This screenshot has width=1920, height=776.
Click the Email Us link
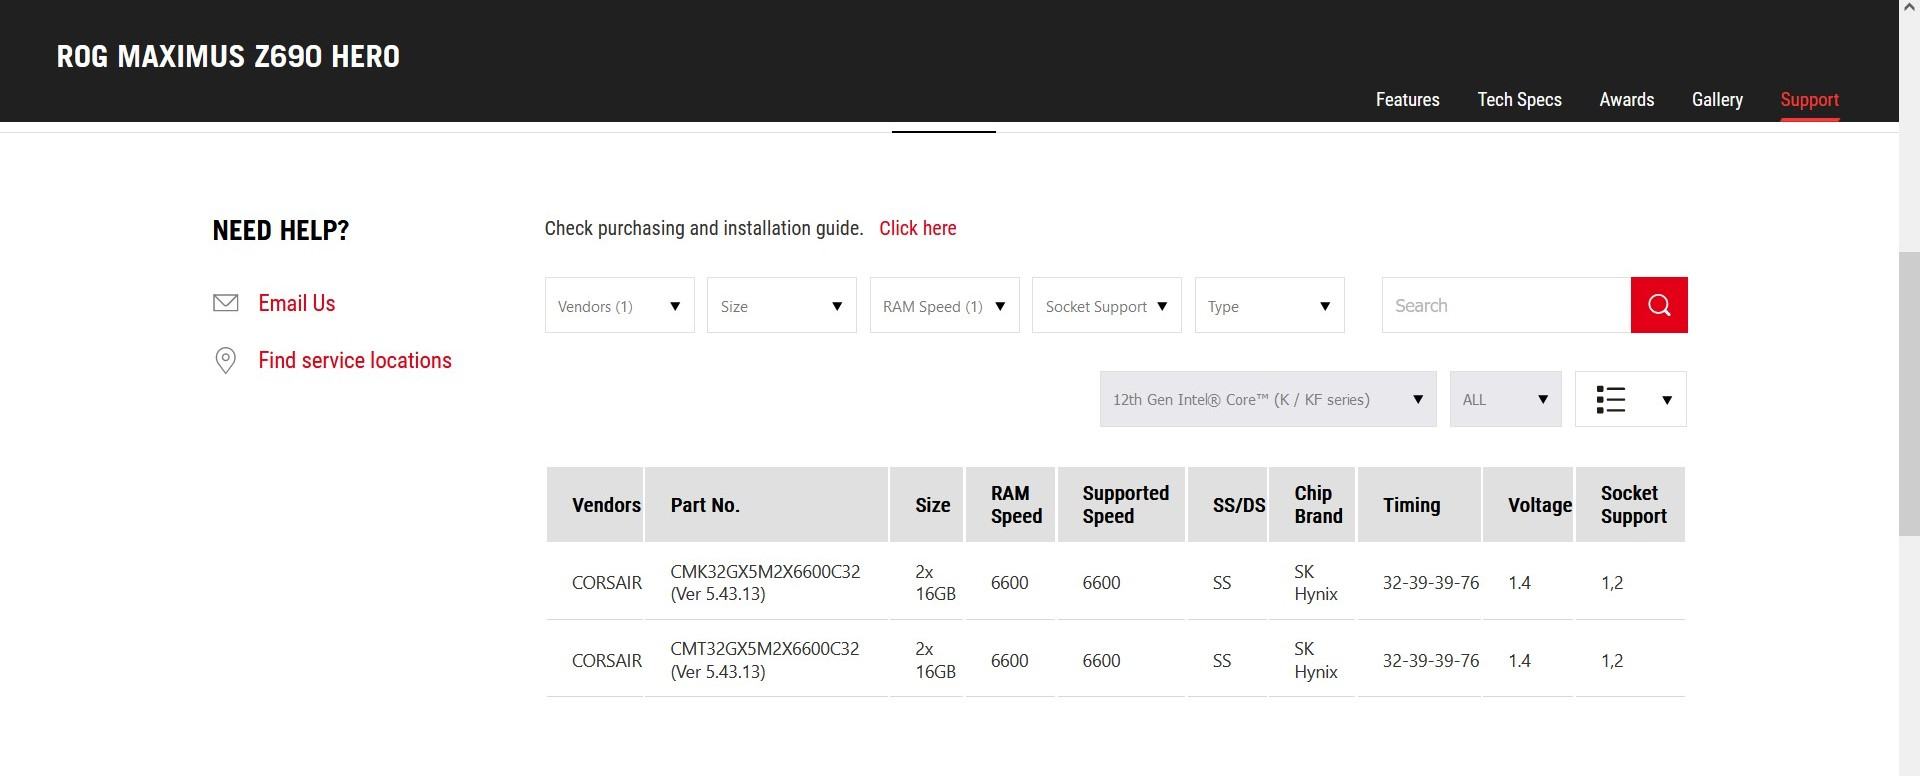pos(297,303)
